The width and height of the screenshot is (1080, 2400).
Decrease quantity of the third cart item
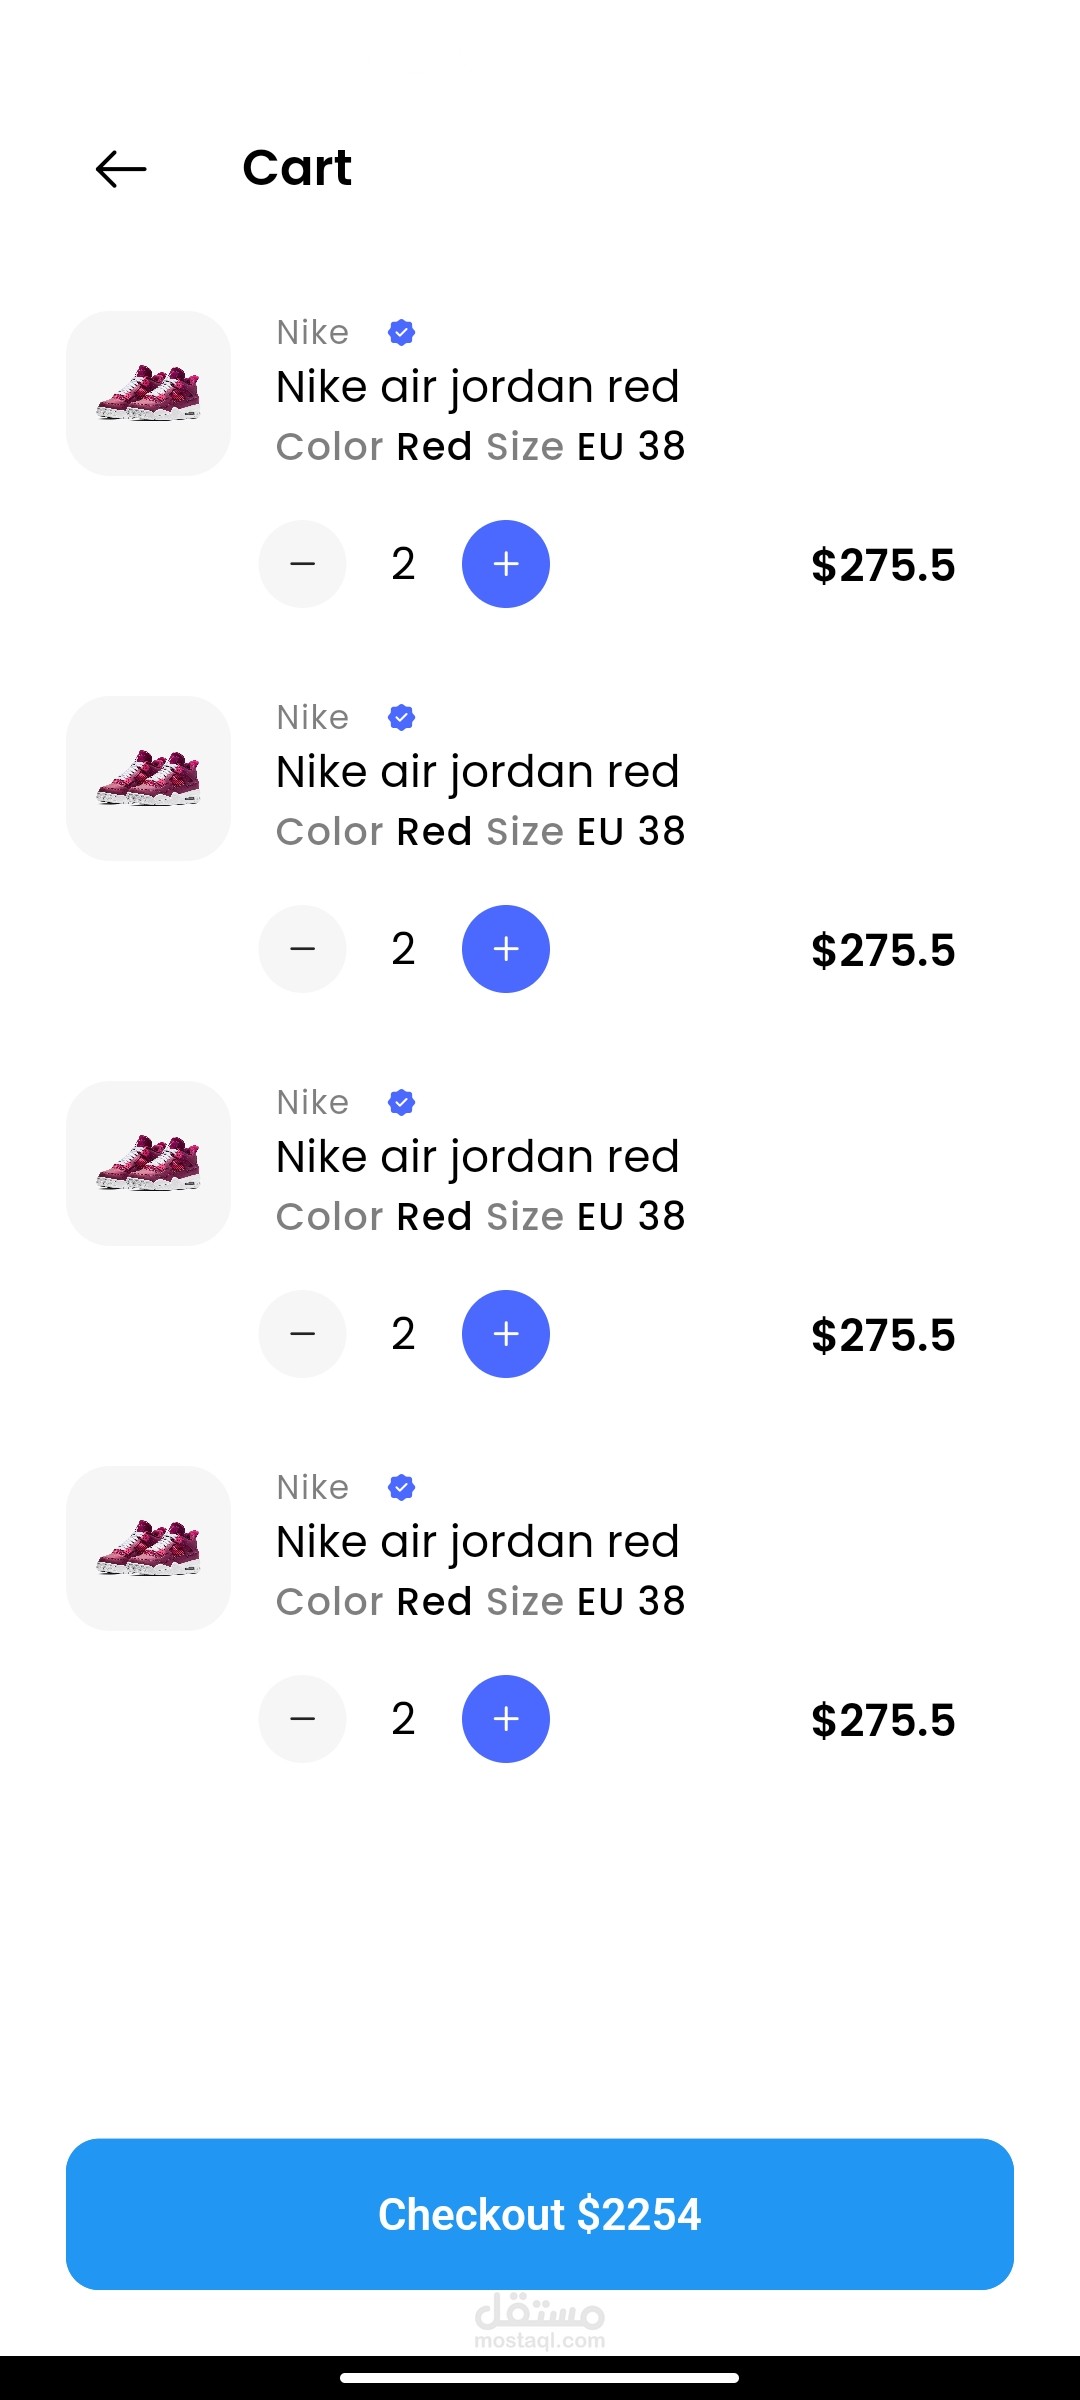tap(302, 1334)
